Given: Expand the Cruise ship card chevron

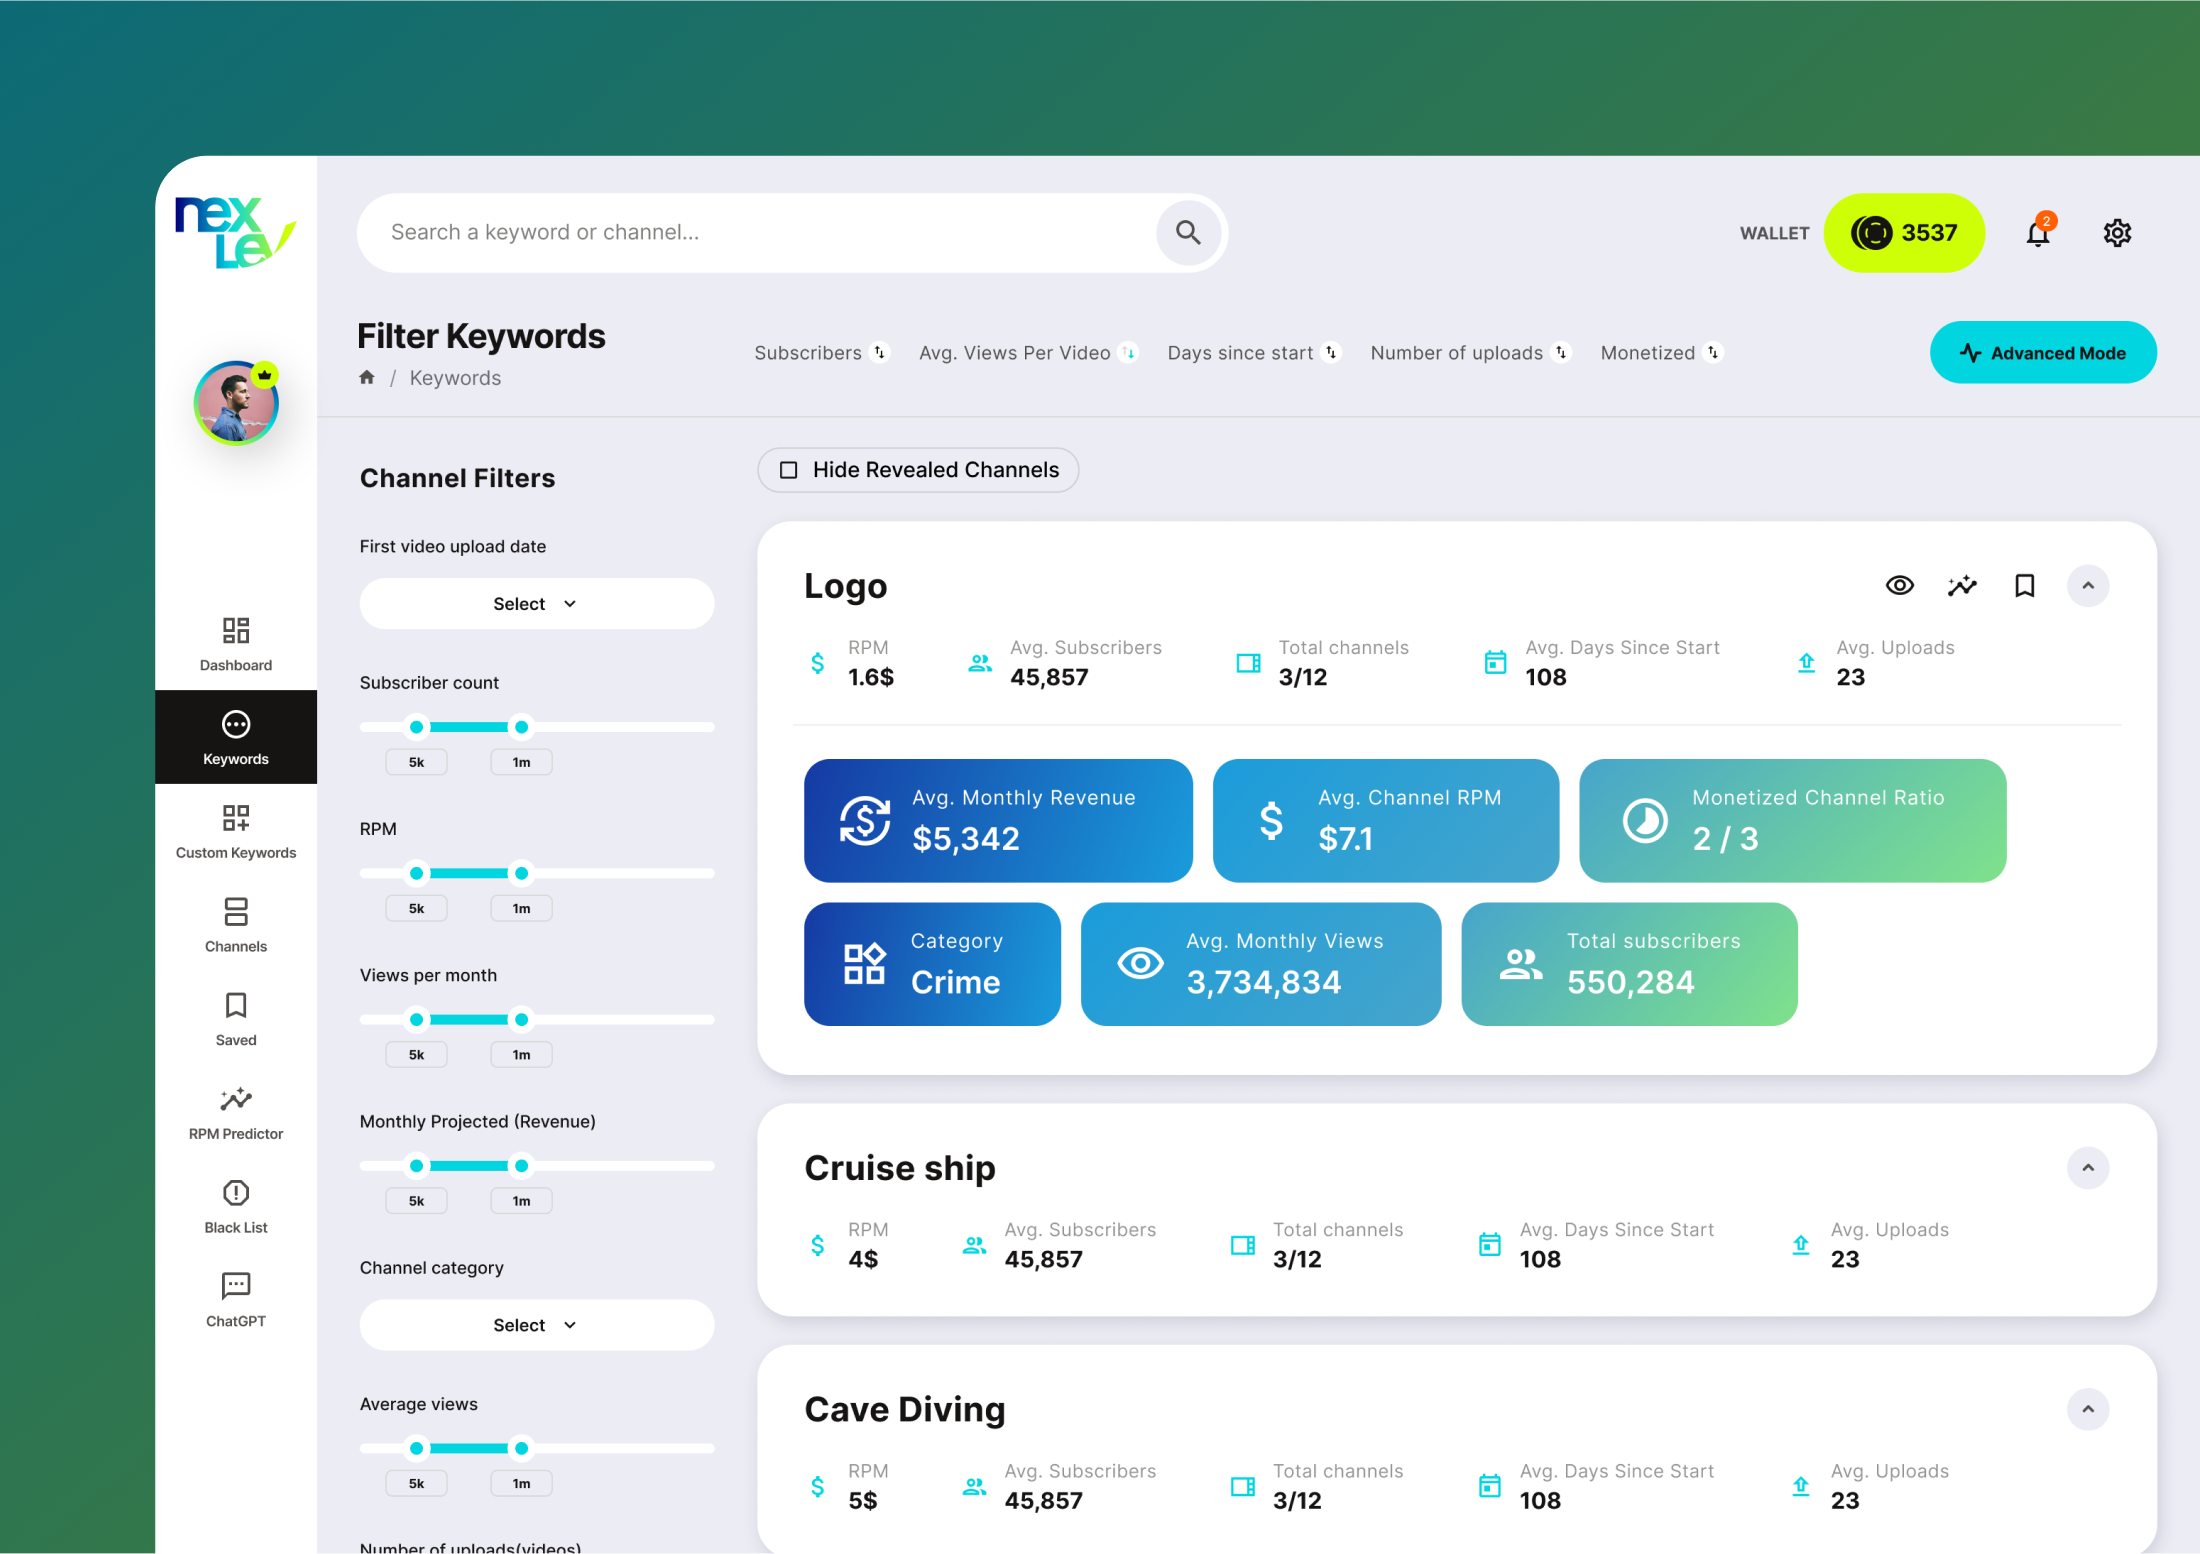Looking at the screenshot, I should tap(2088, 1167).
